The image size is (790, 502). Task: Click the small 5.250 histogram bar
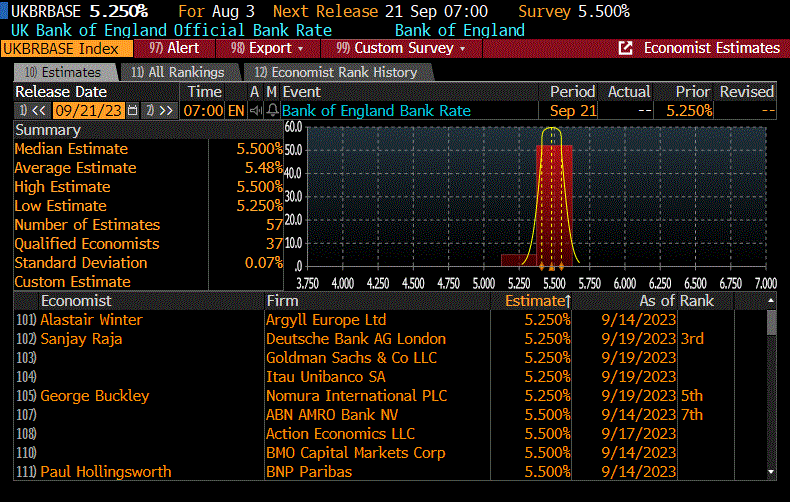[518, 260]
